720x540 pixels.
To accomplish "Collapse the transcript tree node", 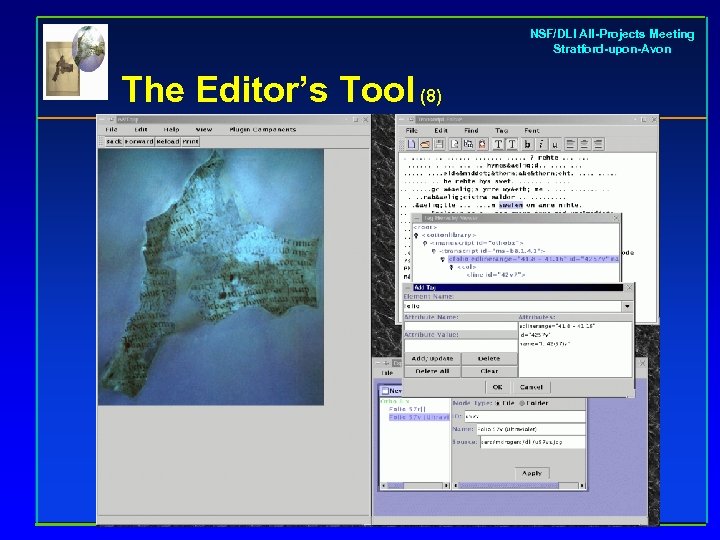I will click(433, 251).
